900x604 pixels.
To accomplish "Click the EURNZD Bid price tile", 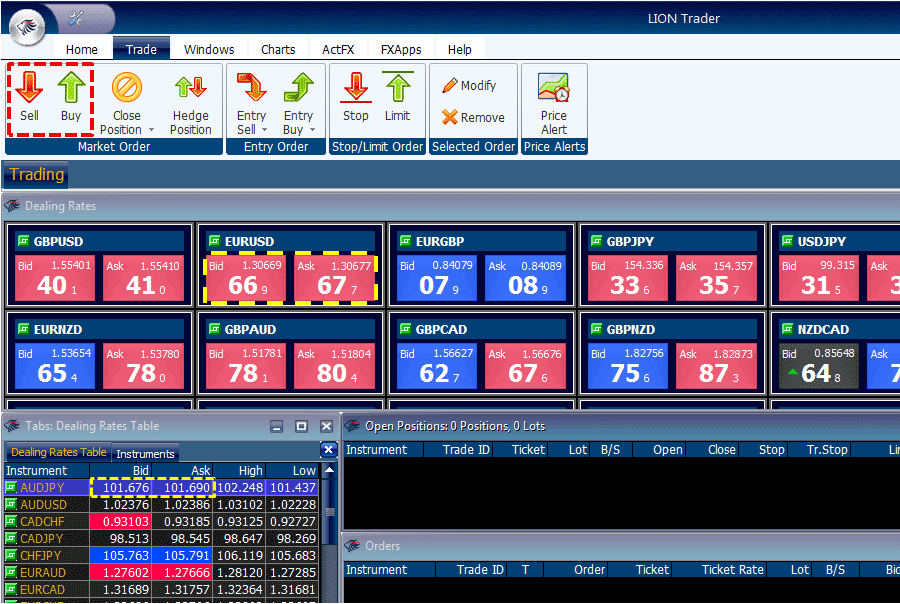I will click(55, 366).
